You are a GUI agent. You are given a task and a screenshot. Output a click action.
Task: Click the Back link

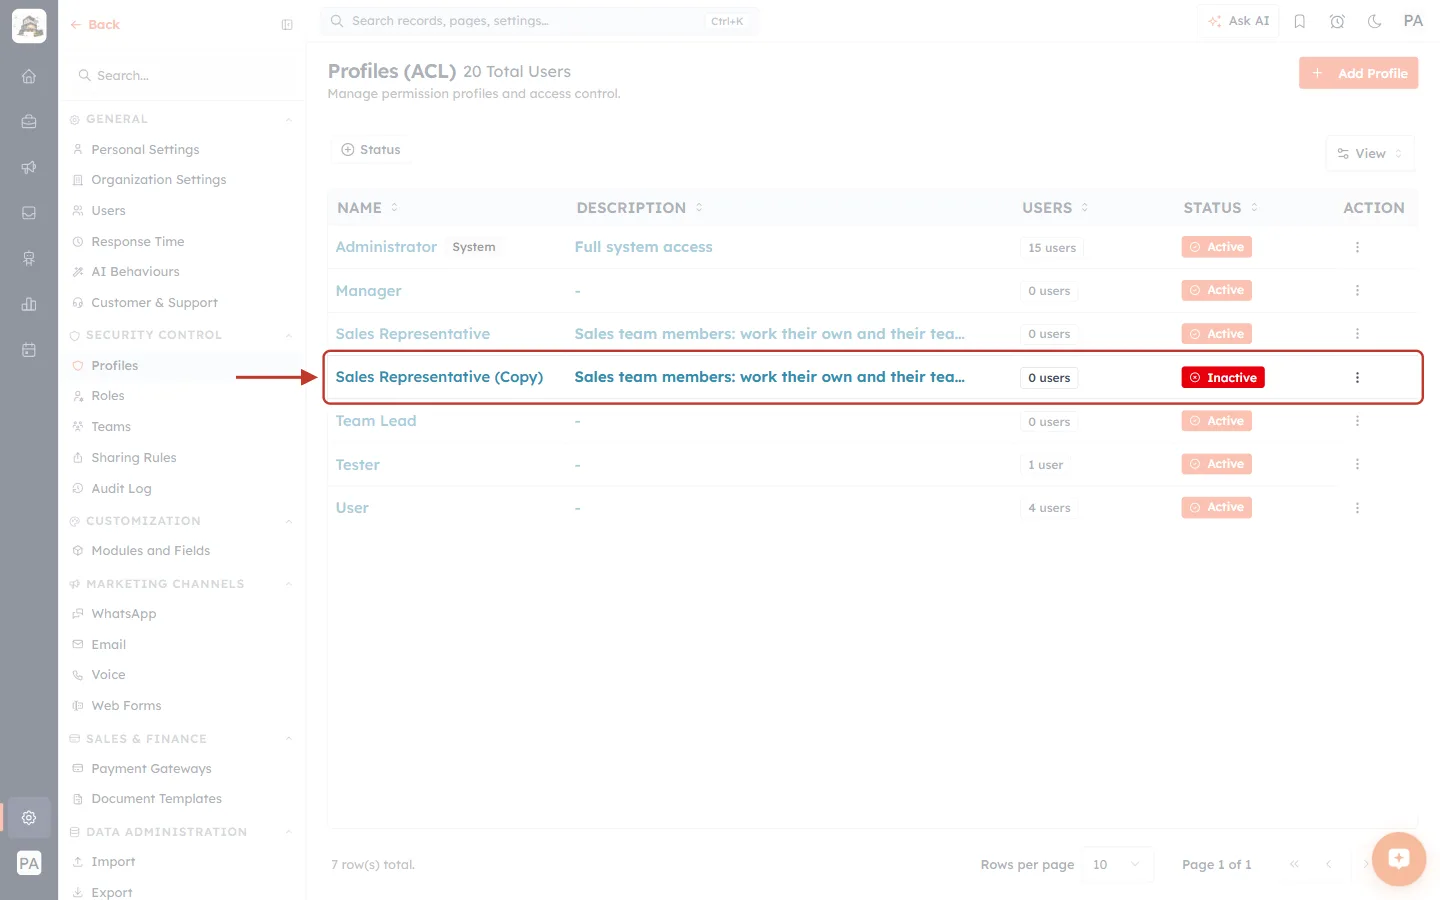pos(95,25)
